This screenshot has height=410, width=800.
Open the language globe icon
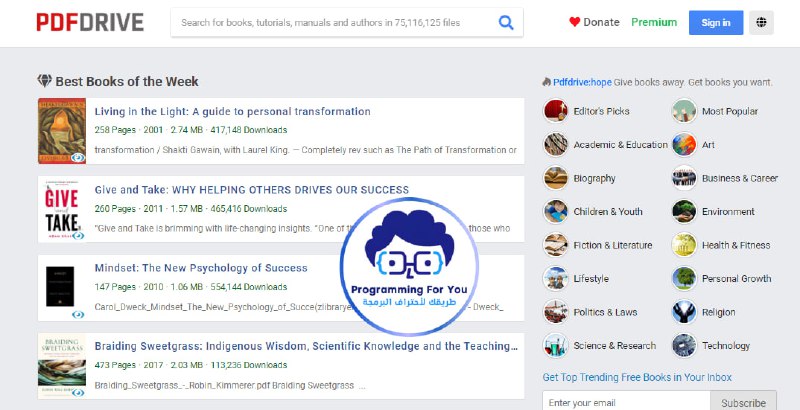pos(761,22)
